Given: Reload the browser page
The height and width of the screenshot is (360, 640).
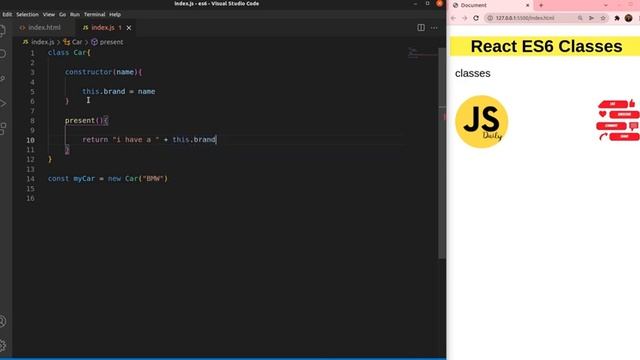Looking at the screenshot, I should [x=476, y=18].
